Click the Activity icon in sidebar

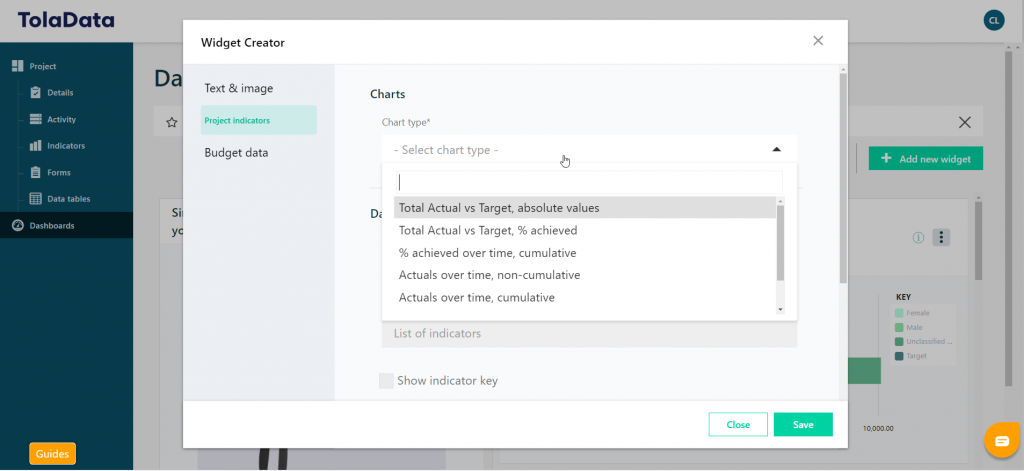click(x=36, y=120)
